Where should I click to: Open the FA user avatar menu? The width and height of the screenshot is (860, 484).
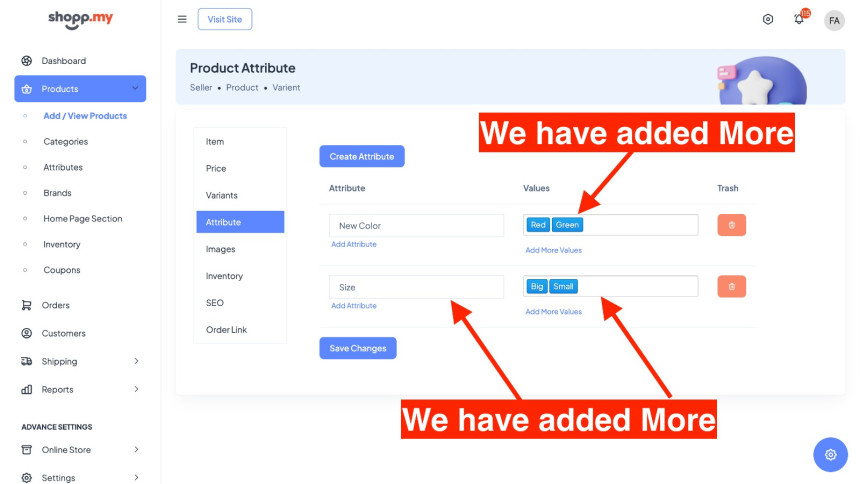pos(834,20)
